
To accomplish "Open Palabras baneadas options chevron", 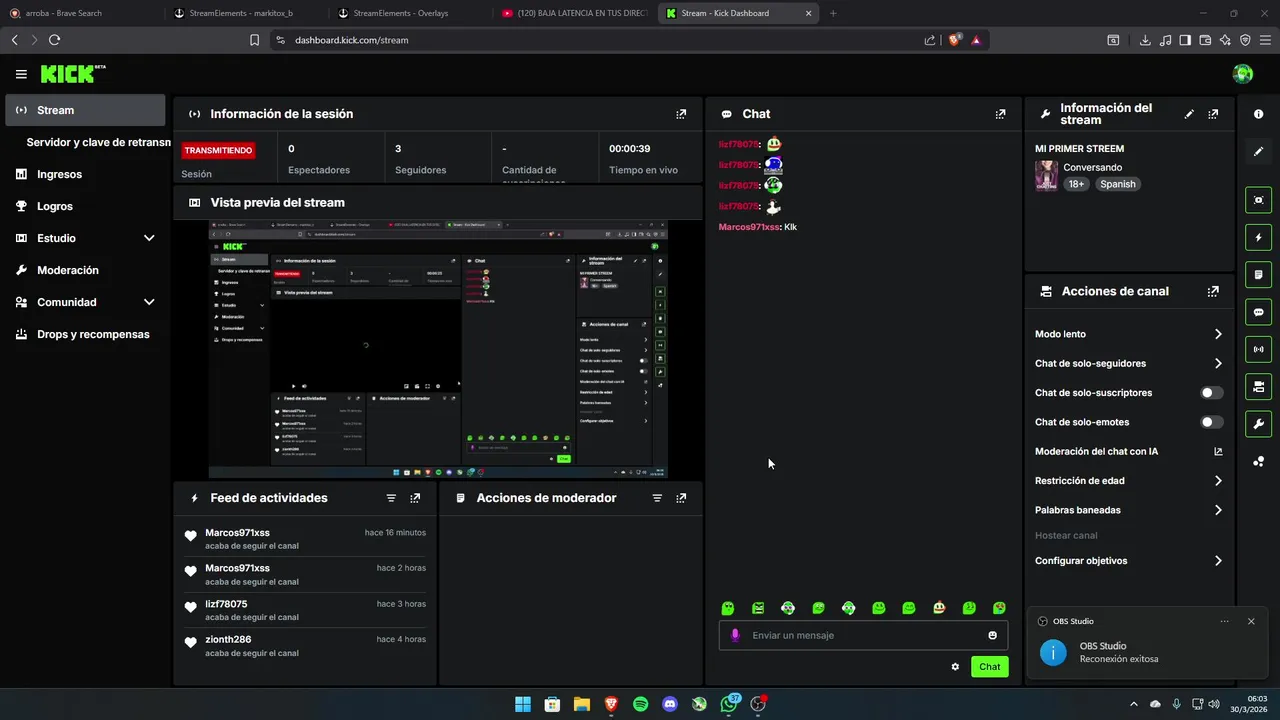I will tap(1218, 510).
